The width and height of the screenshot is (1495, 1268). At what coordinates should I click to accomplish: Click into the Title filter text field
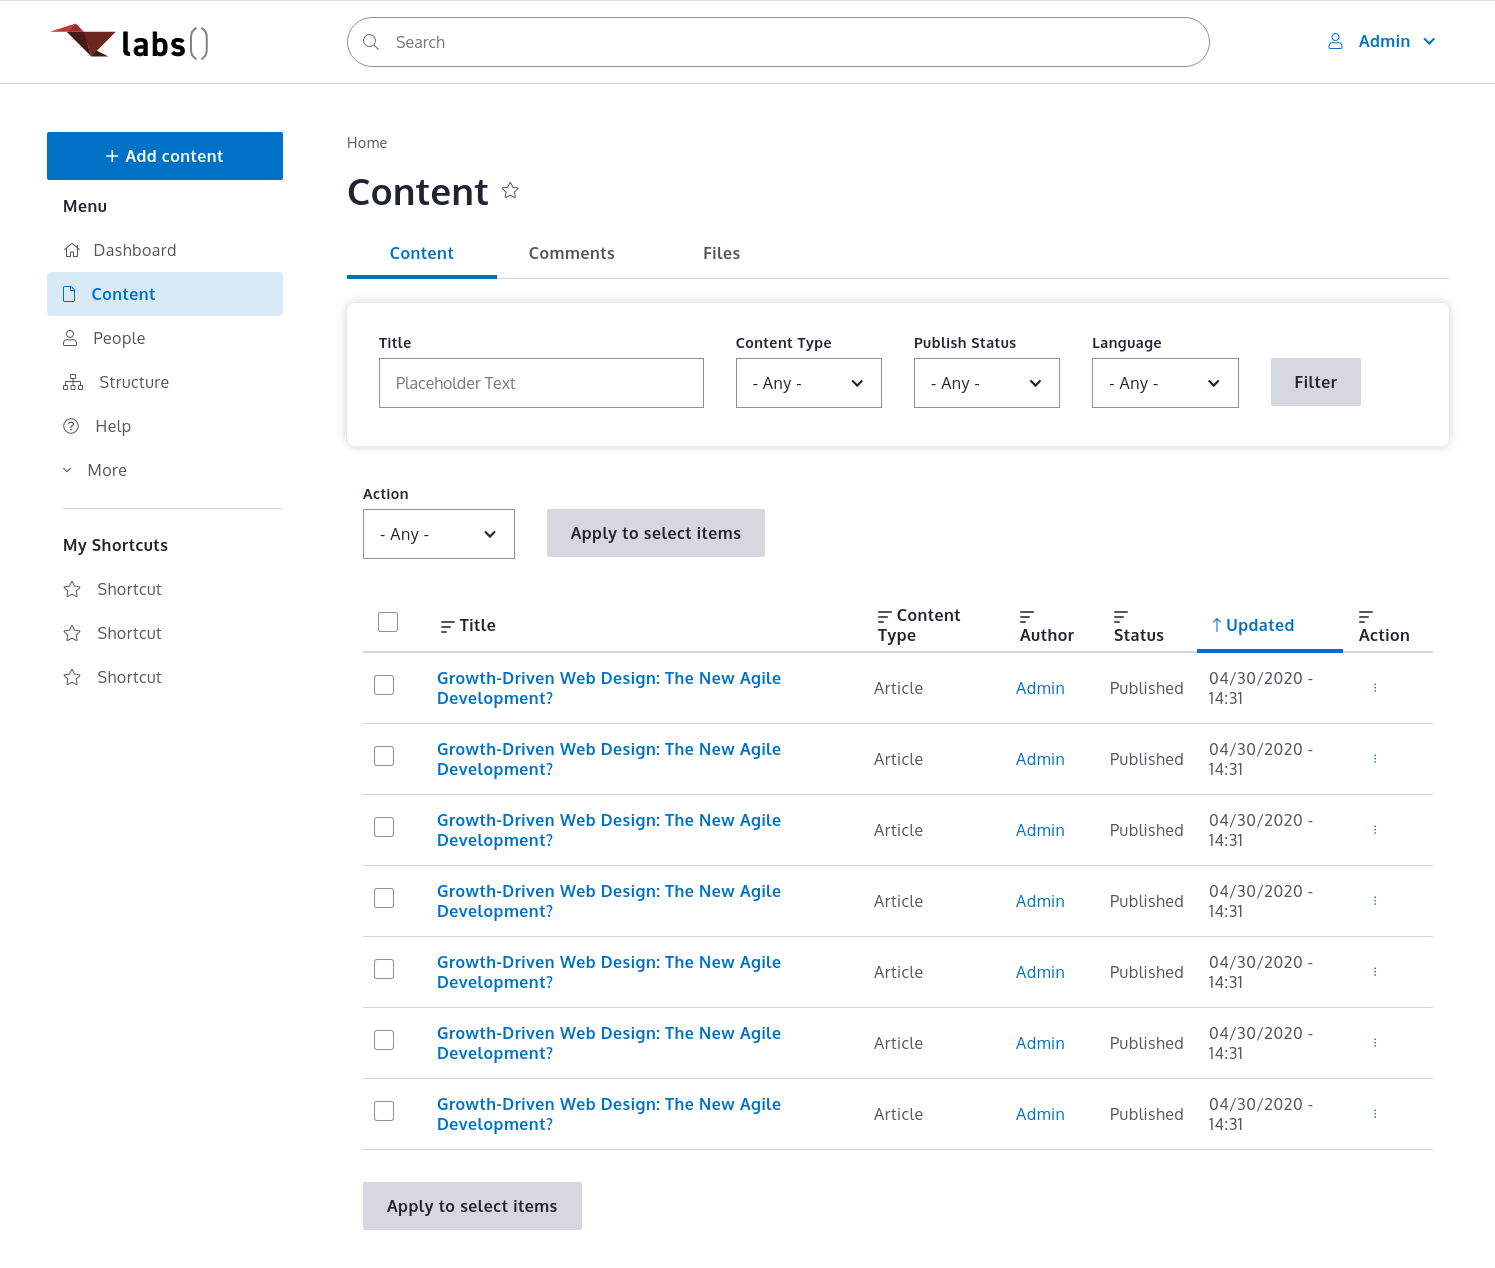541,383
